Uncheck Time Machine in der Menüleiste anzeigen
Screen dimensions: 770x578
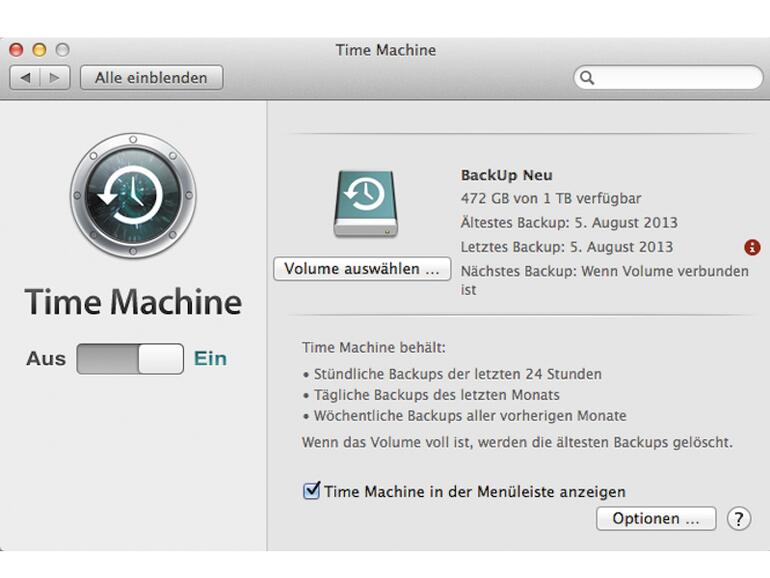pos(311,491)
